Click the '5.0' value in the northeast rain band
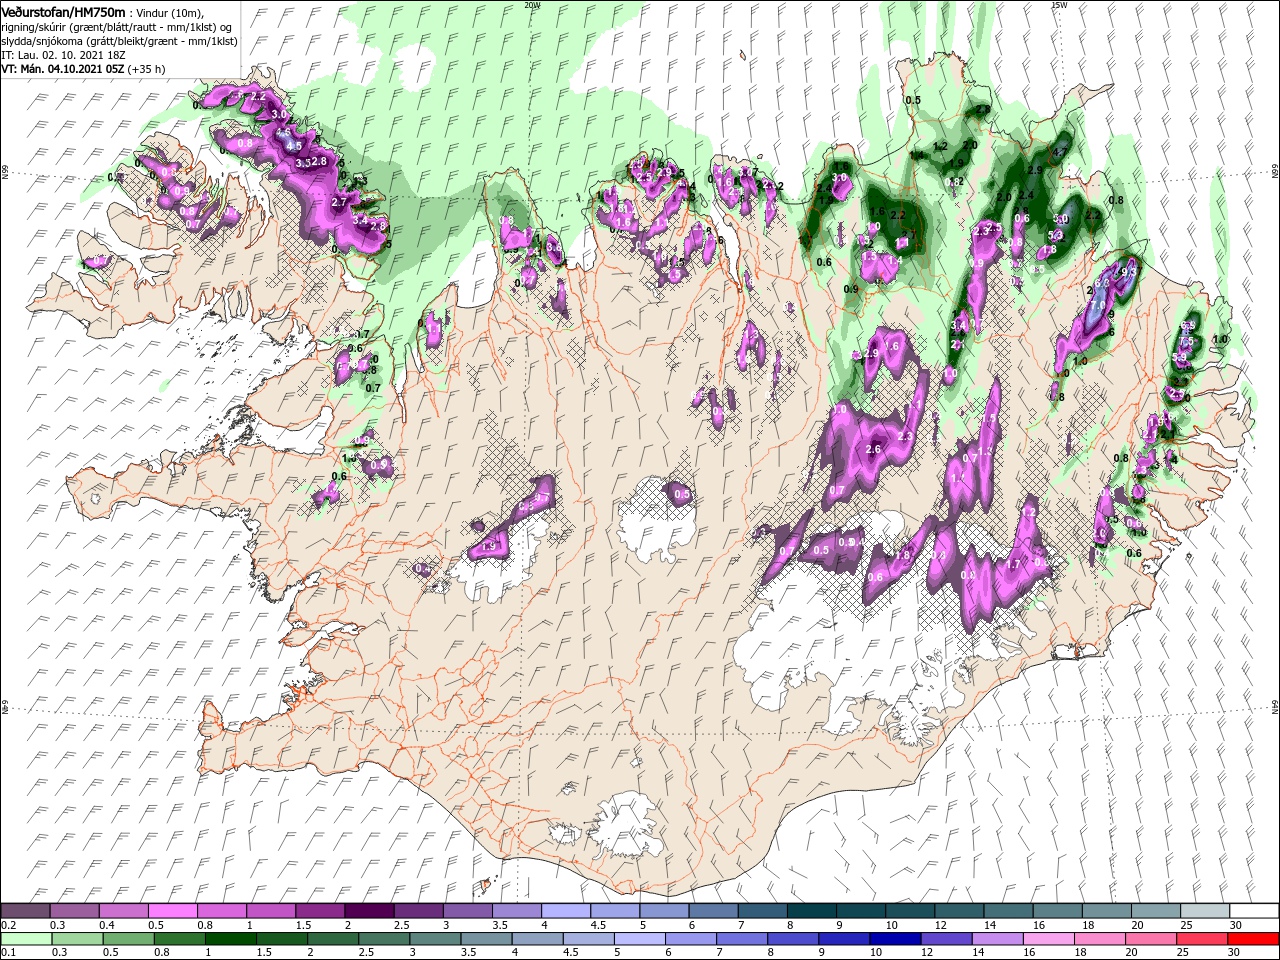This screenshot has width=1280, height=960. 1061,219
